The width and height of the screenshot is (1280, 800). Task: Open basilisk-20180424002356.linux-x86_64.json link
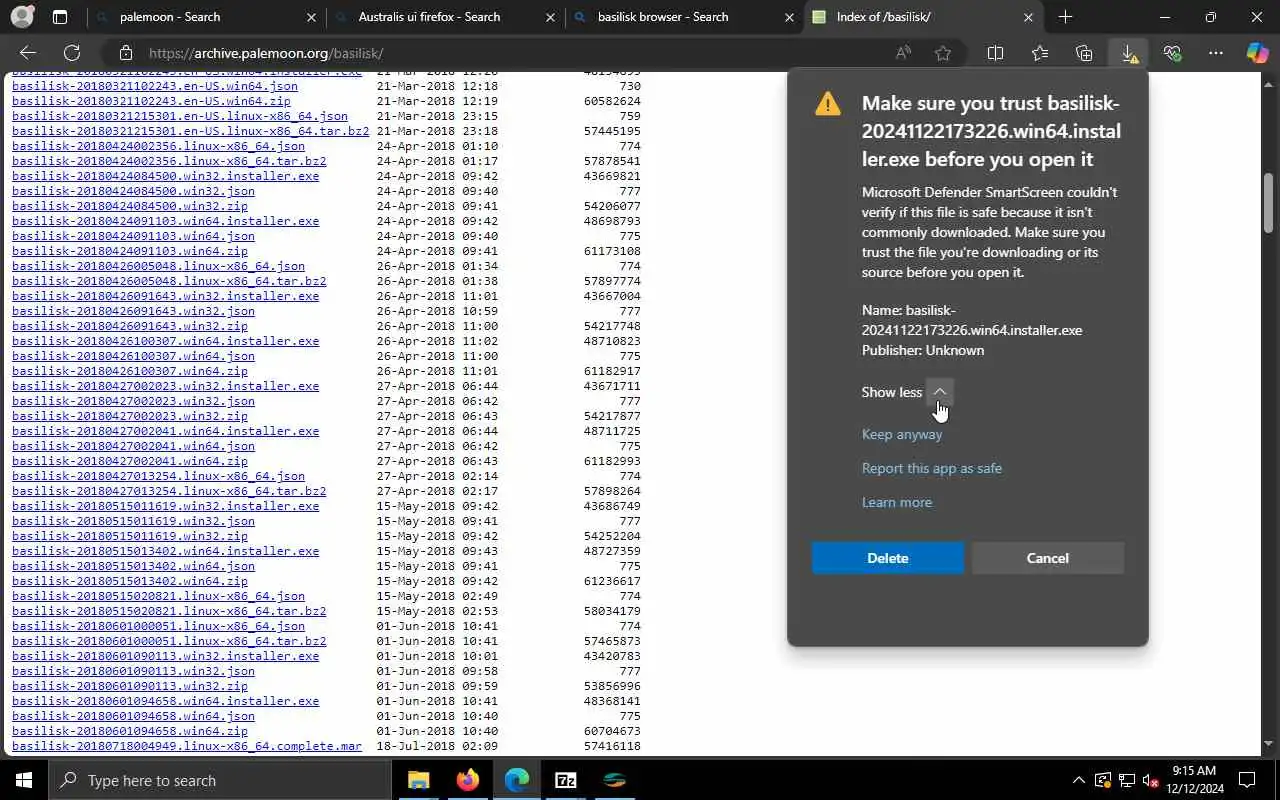coord(158,146)
